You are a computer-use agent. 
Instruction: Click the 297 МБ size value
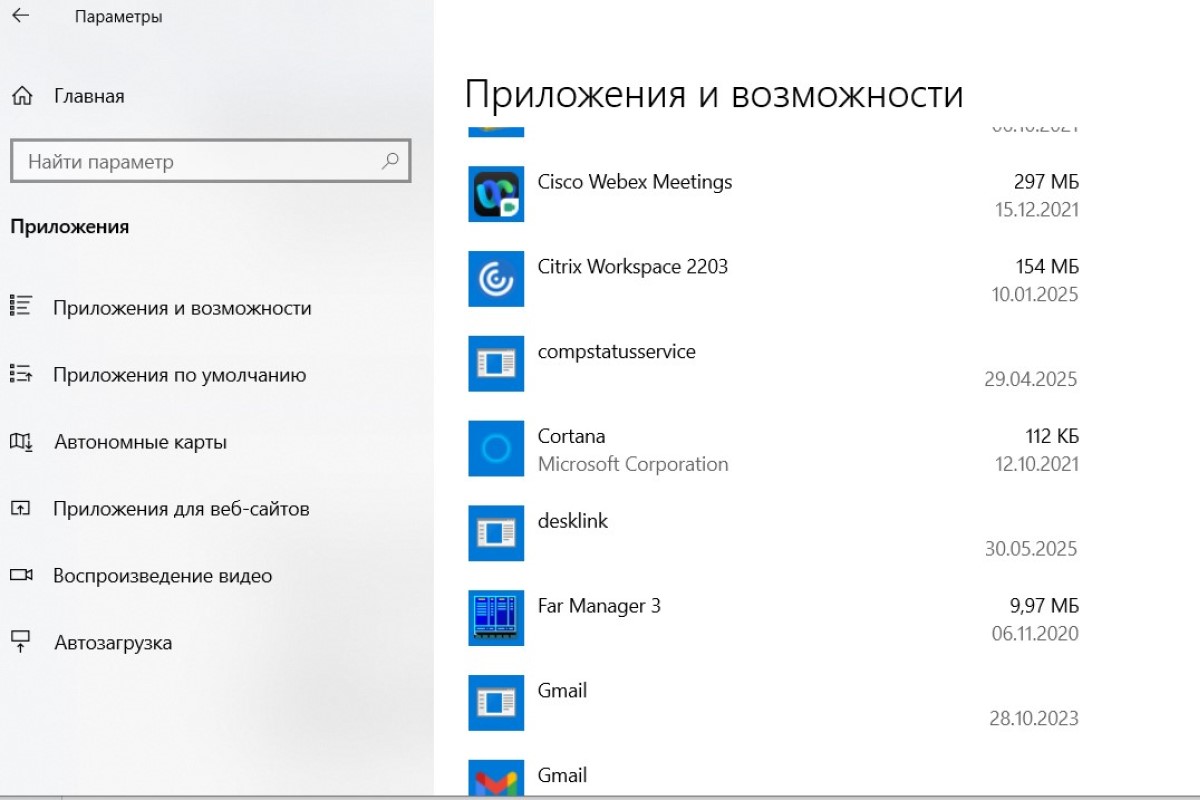1046,182
